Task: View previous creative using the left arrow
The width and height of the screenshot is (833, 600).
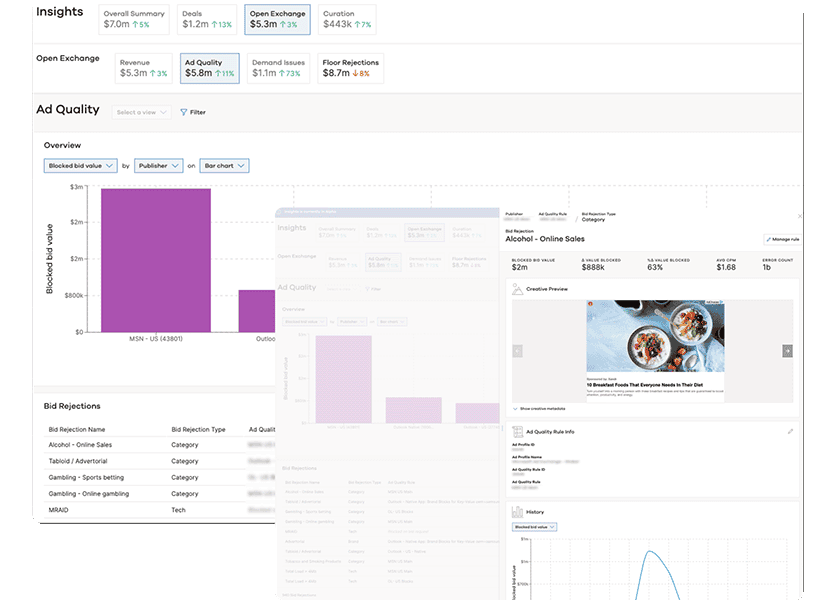Action: [517, 350]
